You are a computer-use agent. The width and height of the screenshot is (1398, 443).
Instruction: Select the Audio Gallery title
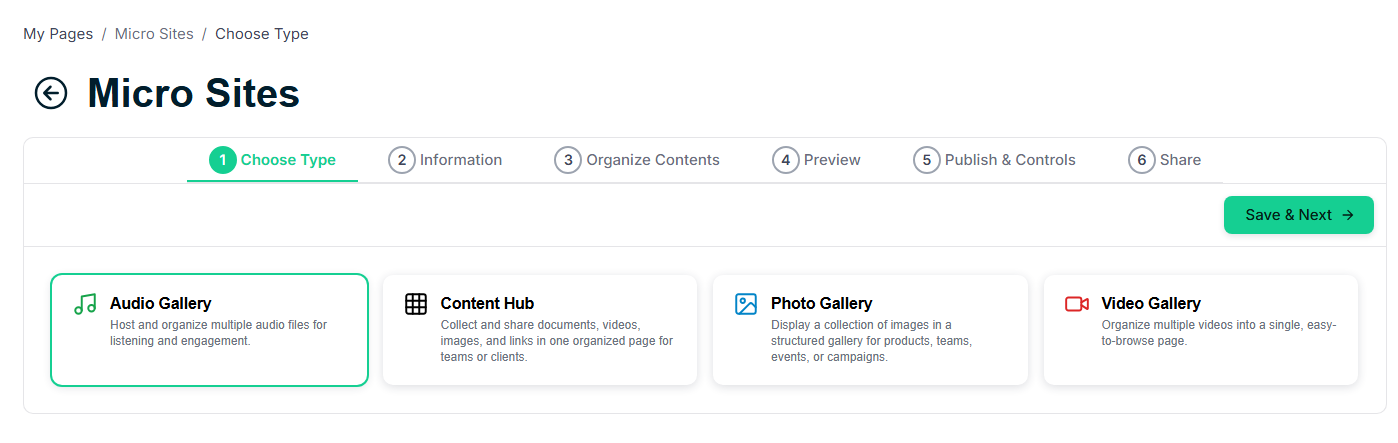tap(161, 303)
